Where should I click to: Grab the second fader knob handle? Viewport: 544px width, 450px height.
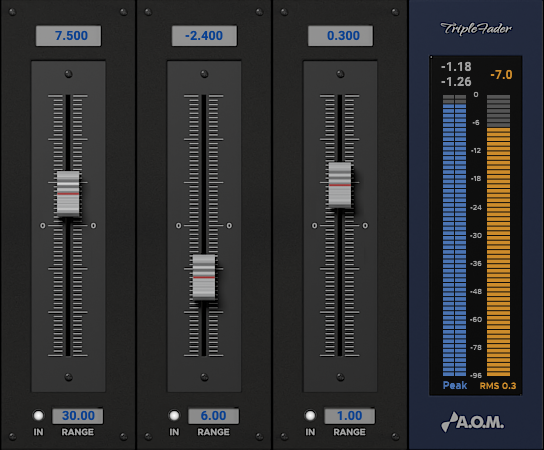click(204, 277)
